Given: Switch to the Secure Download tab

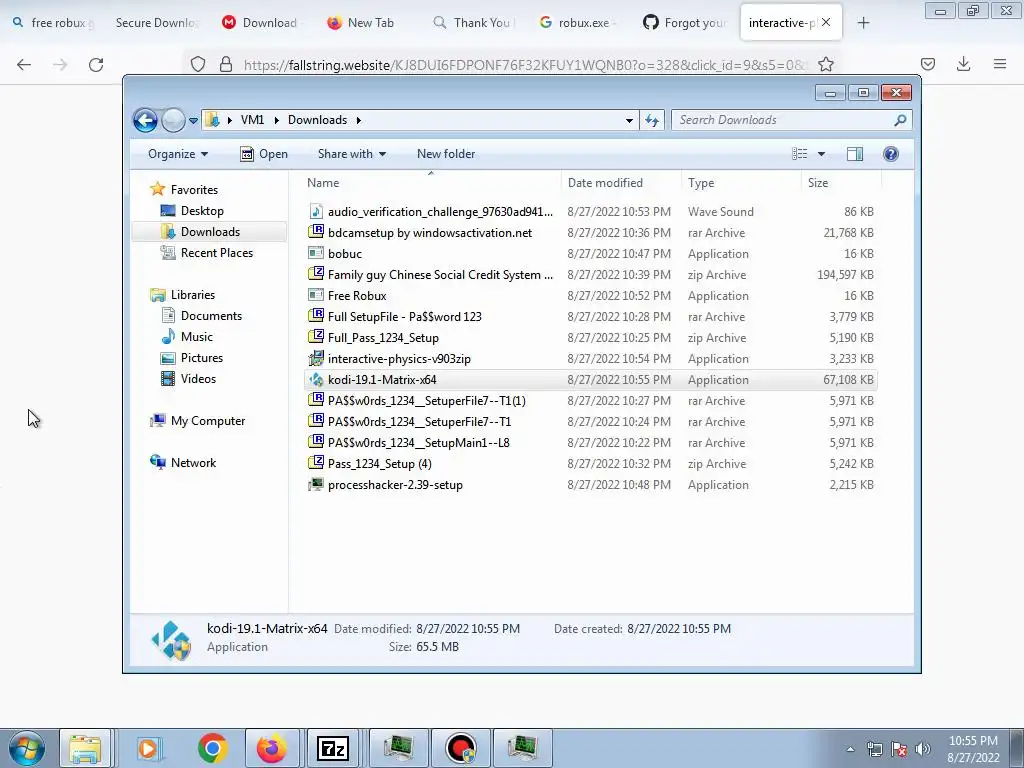Looking at the screenshot, I should point(156,23).
